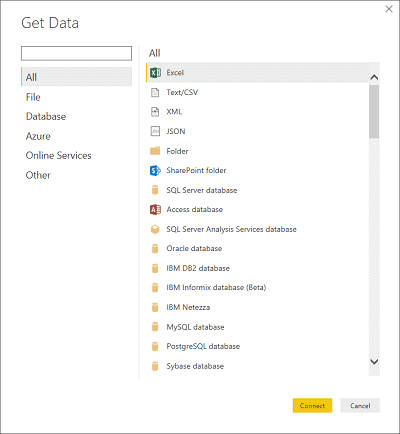The height and width of the screenshot is (434, 400).
Task: Select the Access database icon
Action: pos(155,210)
